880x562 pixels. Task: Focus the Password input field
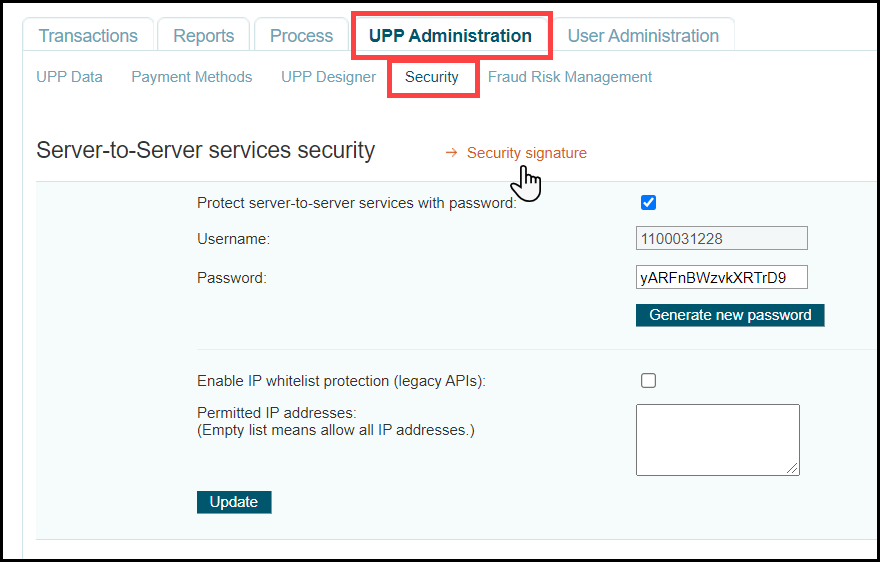(721, 277)
